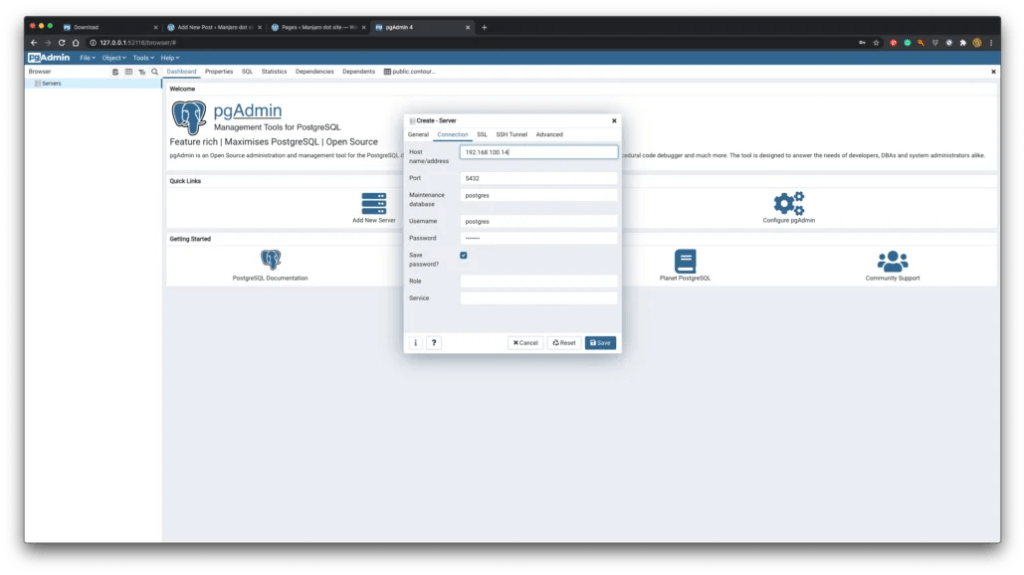Click the Save button

click(600, 342)
